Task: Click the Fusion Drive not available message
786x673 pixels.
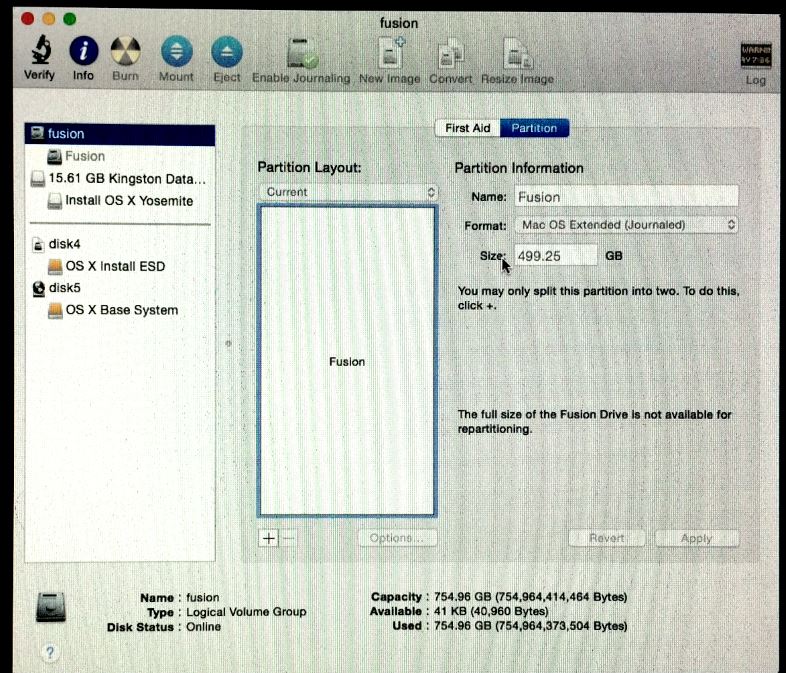Action: pyautogui.click(x=595, y=422)
